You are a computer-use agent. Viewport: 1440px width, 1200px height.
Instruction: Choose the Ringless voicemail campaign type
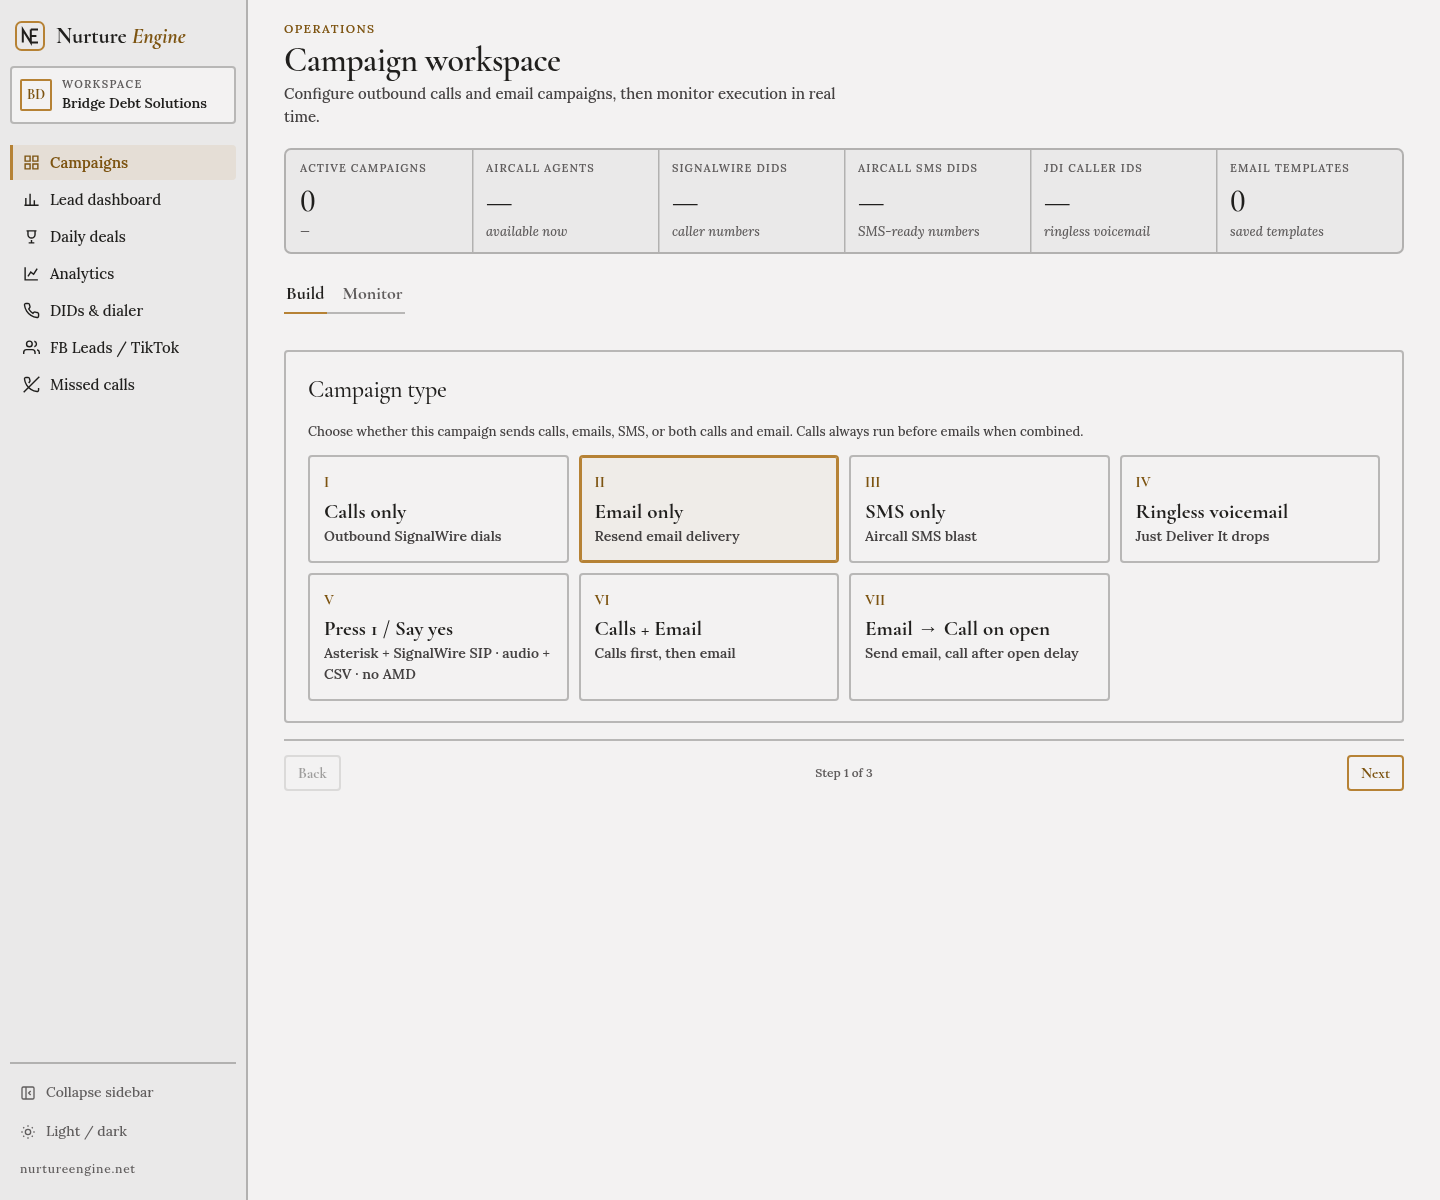pos(1250,509)
